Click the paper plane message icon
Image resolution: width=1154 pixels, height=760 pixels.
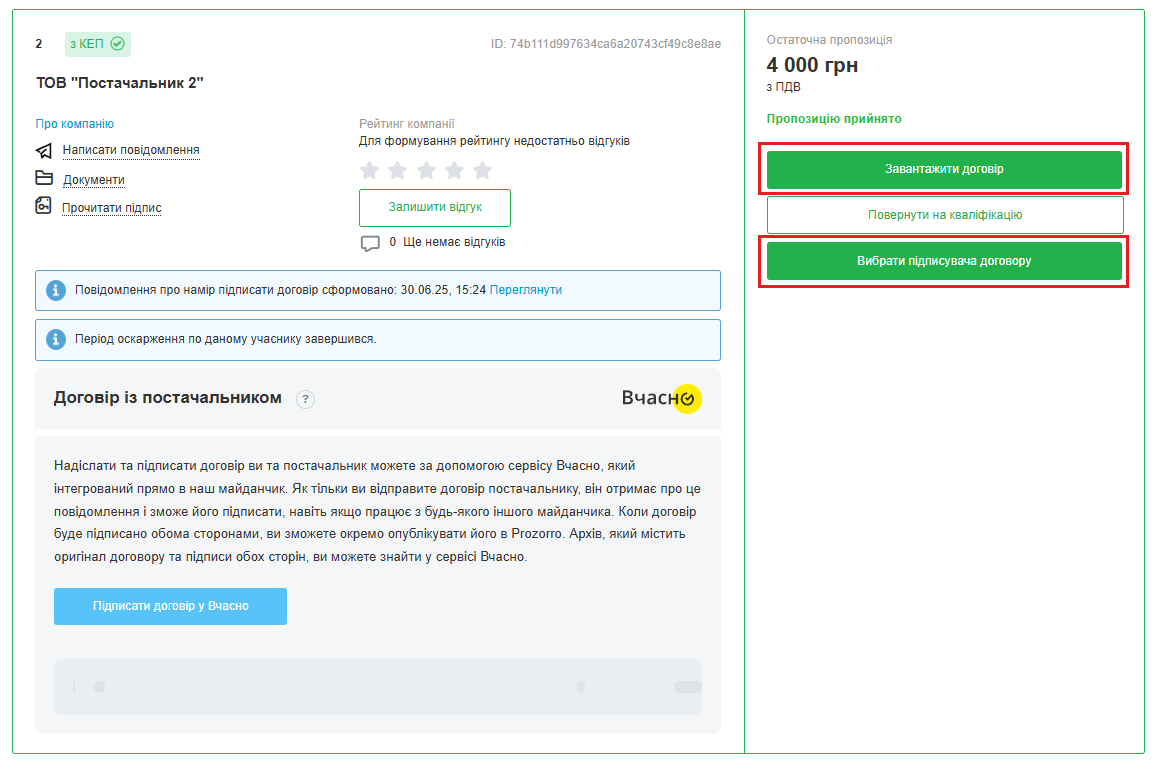[44, 151]
